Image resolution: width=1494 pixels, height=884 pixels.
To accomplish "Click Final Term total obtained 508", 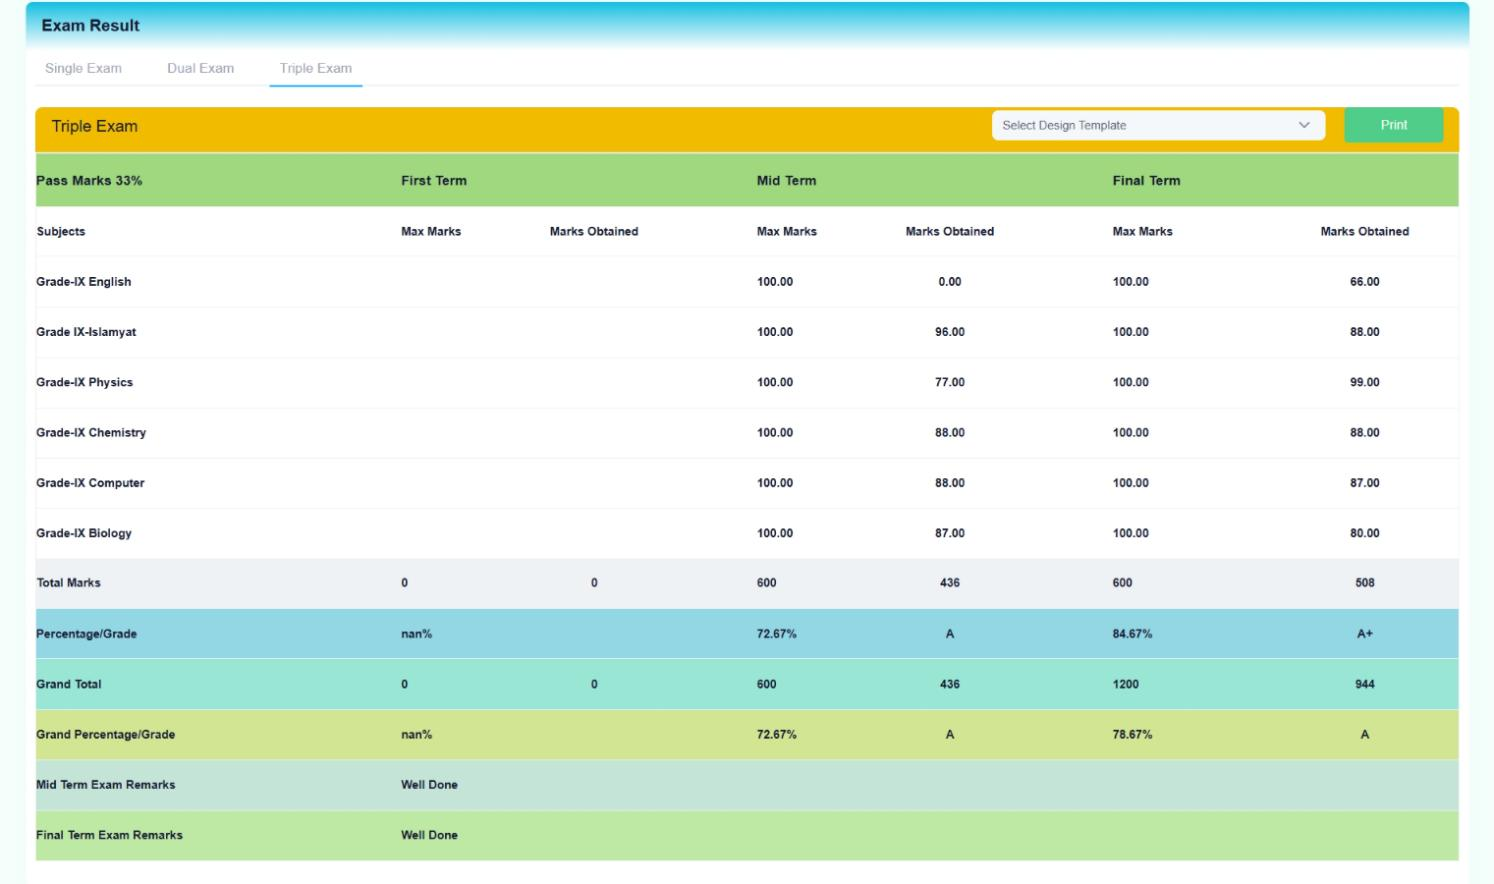I will [1364, 583].
